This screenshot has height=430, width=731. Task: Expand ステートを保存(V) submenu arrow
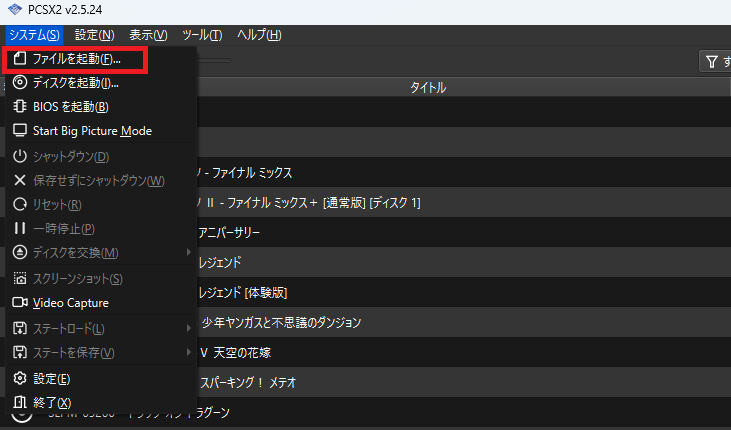coord(188,352)
